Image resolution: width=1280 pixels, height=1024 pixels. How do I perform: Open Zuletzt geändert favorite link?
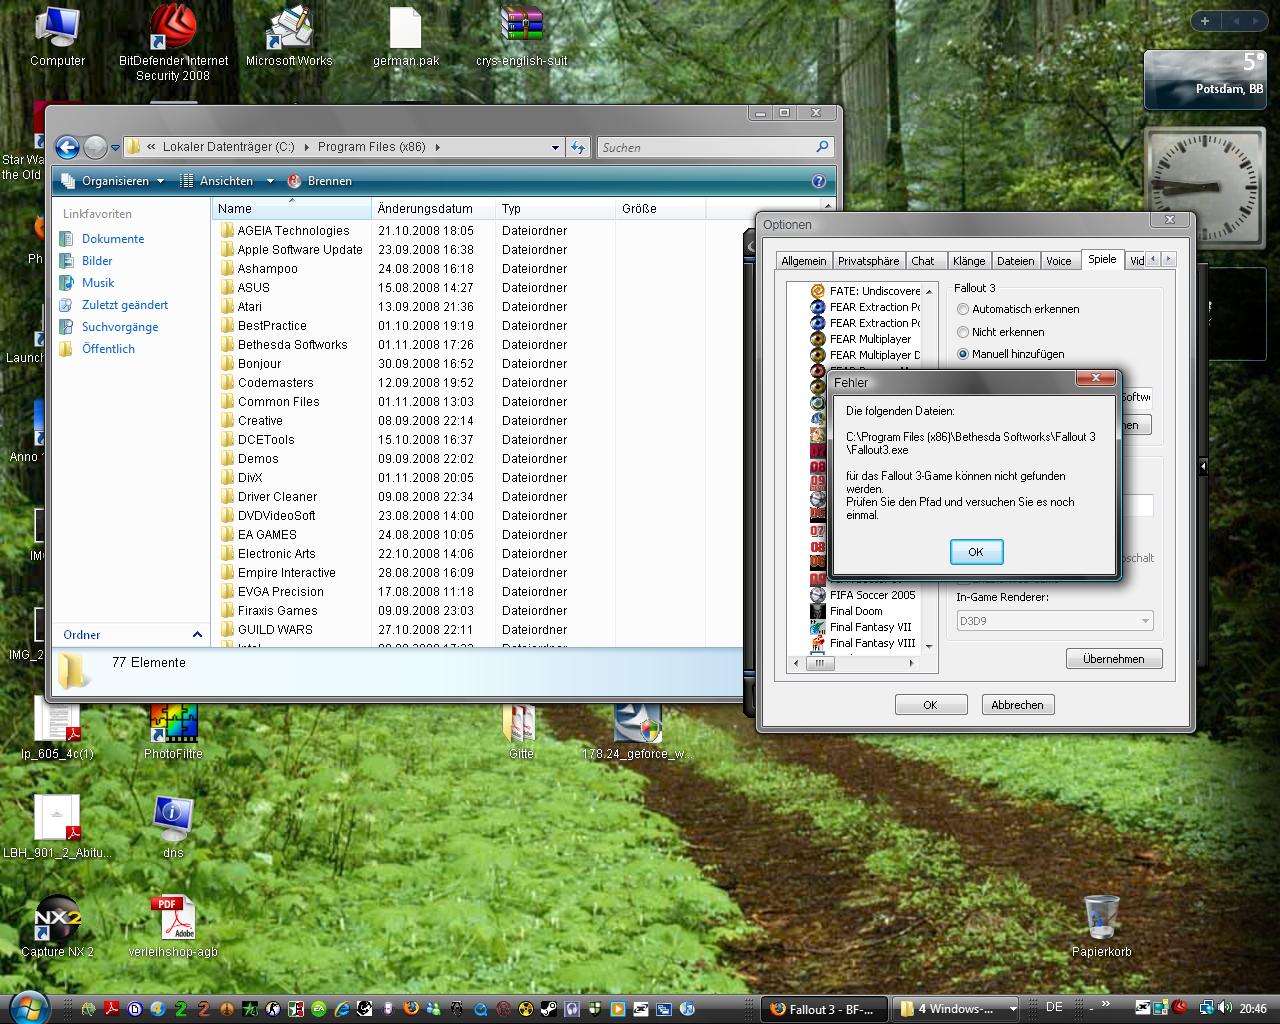tap(125, 305)
